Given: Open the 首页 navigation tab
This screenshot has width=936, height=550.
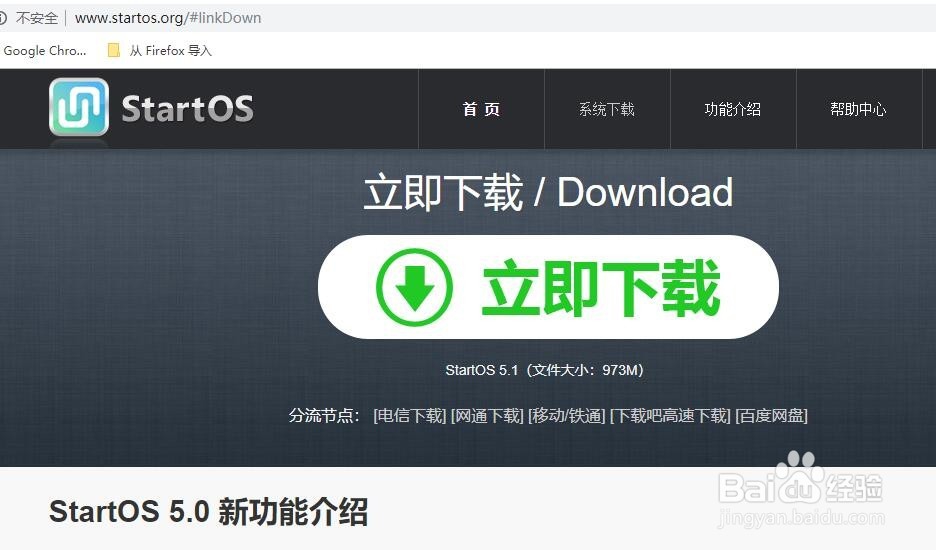Looking at the screenshot, I should [x=481, y=109].
